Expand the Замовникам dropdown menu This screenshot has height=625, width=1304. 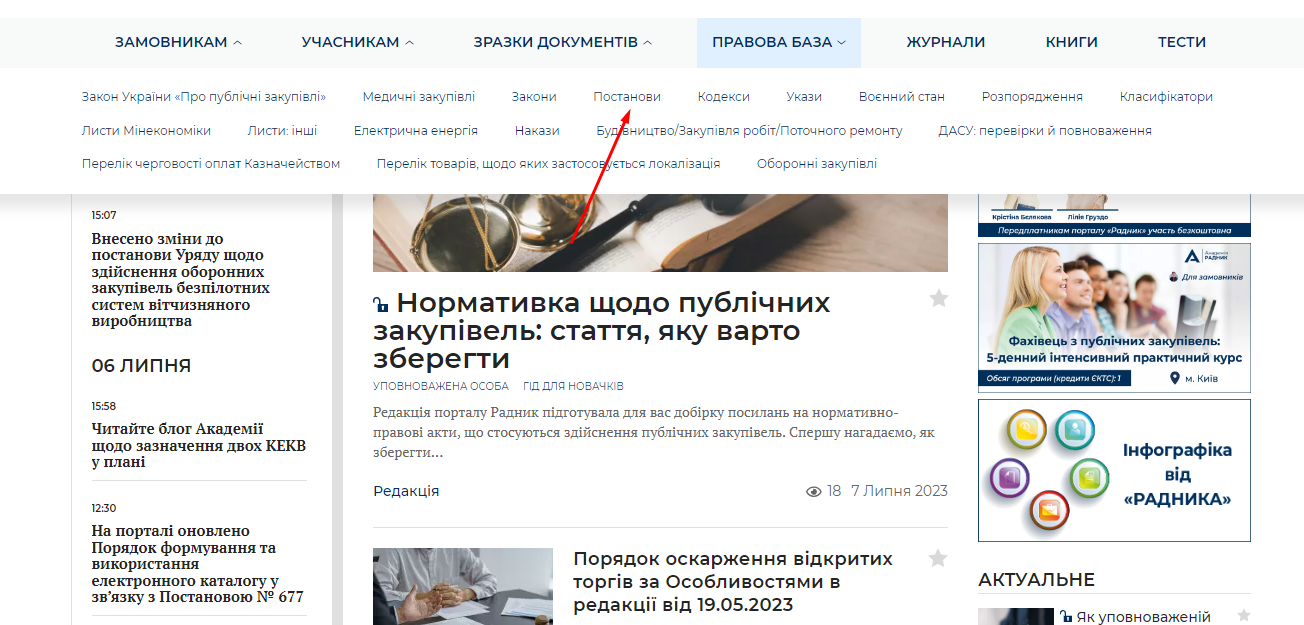point(178,42)
